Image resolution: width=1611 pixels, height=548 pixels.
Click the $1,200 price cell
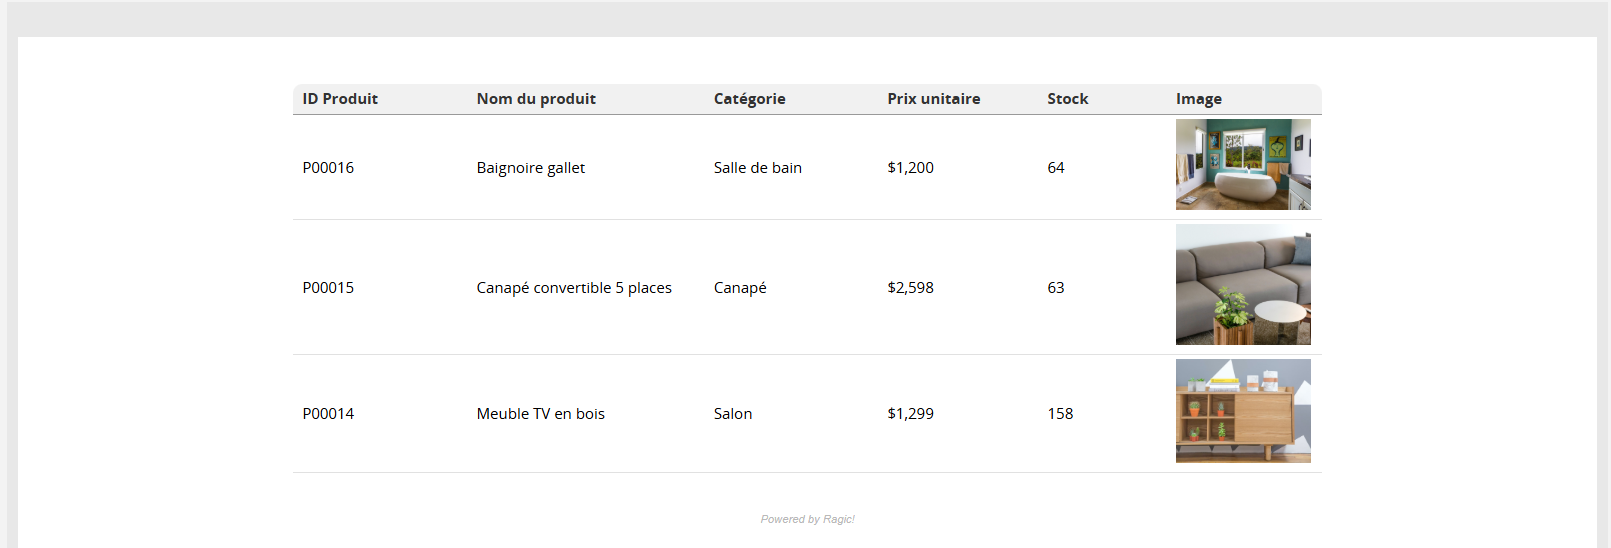click(911, 168)
